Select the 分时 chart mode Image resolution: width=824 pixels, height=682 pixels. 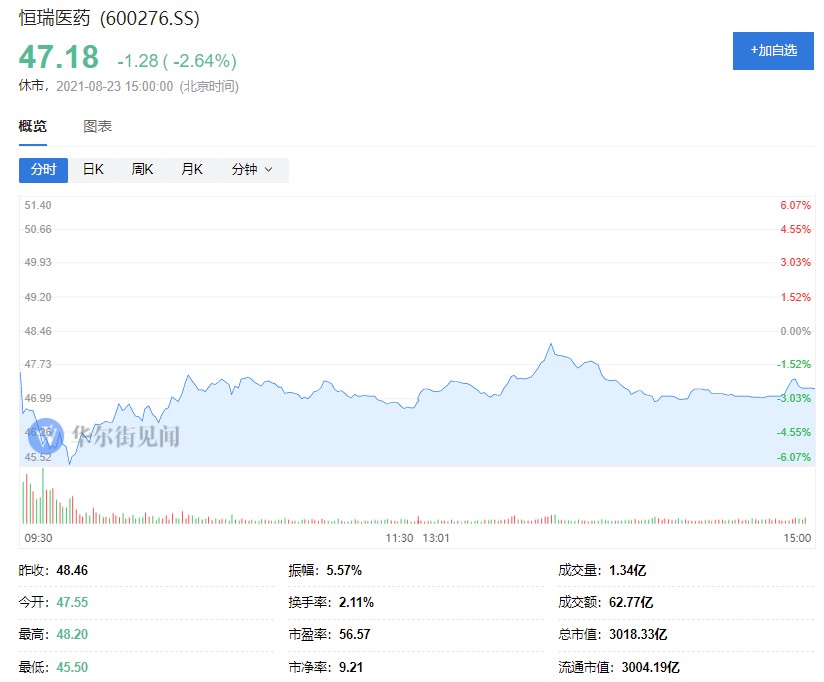point(43,170)
